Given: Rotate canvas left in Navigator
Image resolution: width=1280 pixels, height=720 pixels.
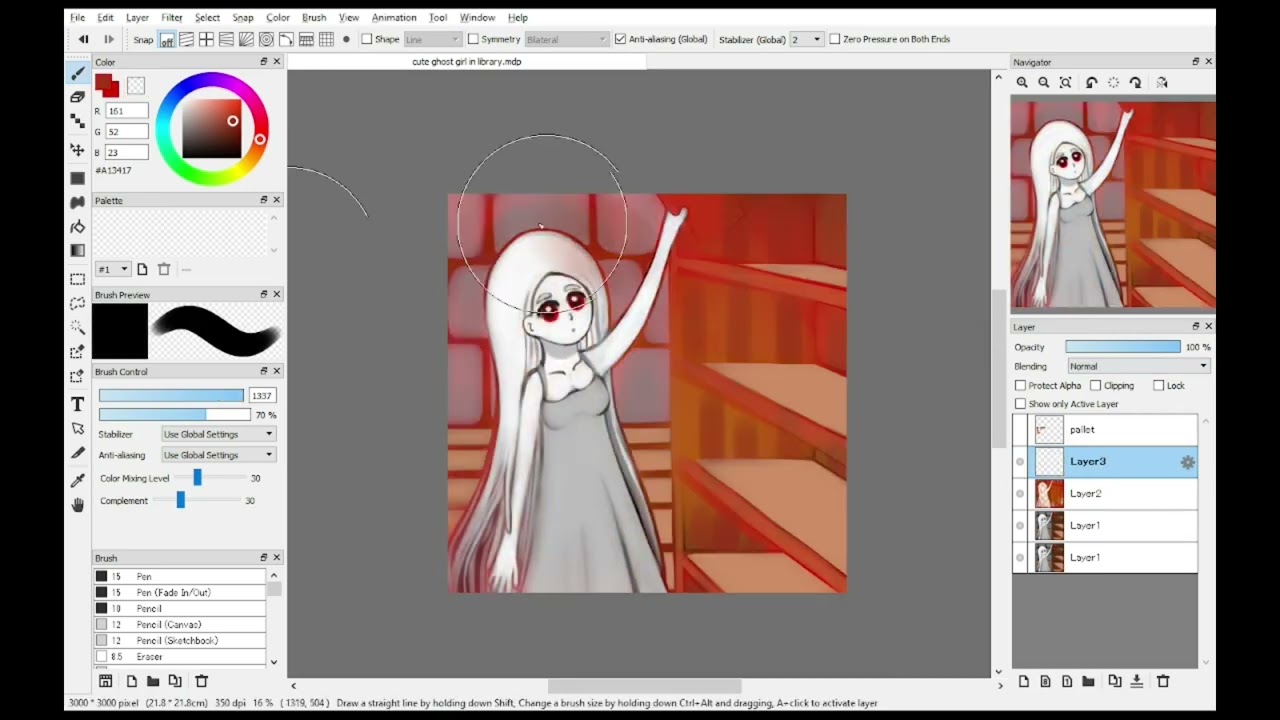Looking at the screenshot, I should click(1092, 83).
